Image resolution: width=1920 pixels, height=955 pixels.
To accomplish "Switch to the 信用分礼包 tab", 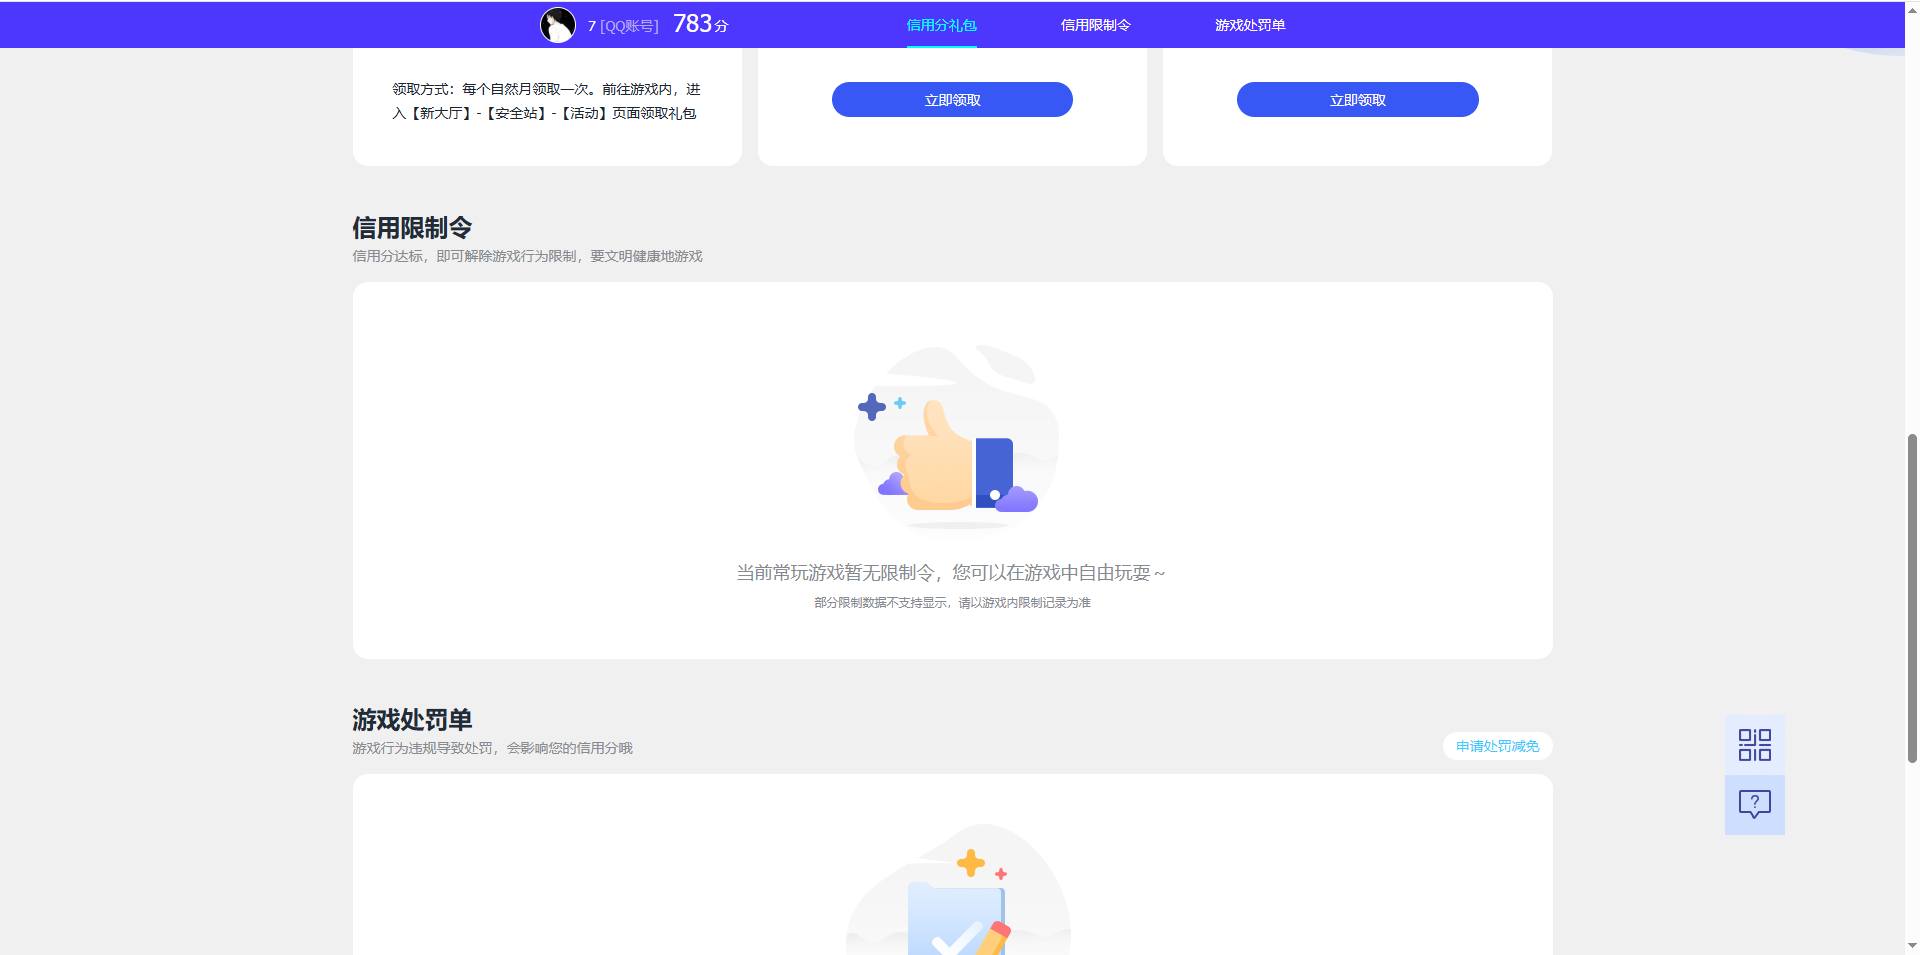I will tap(941, 25).
